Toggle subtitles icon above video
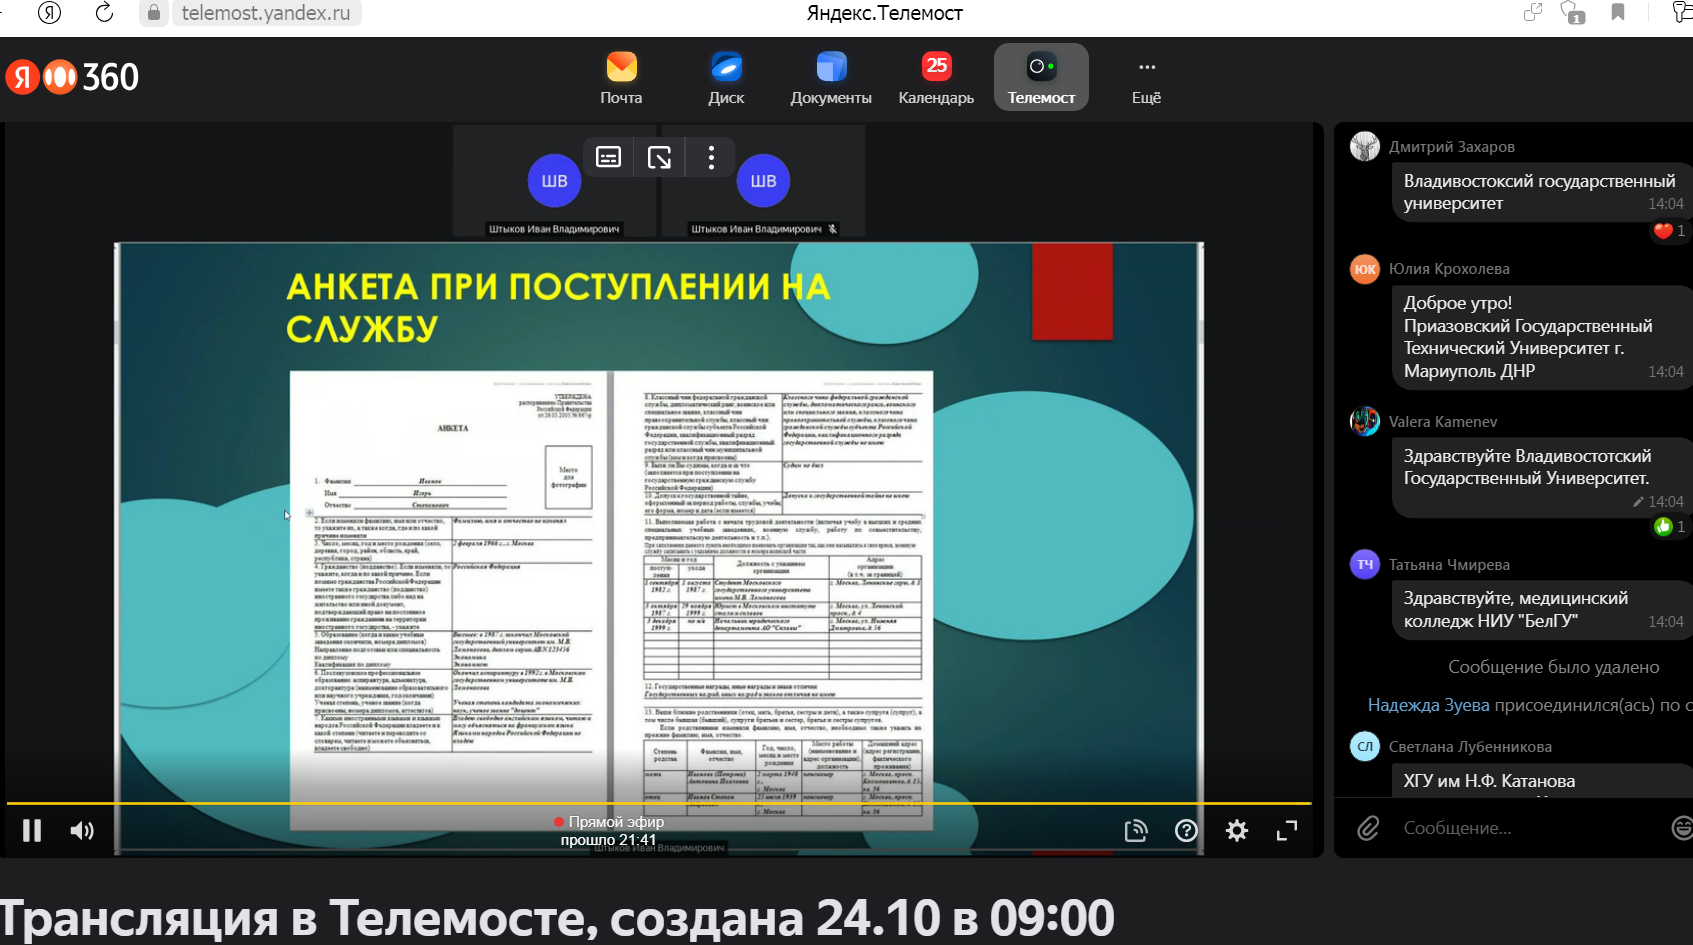 [608, 157]
